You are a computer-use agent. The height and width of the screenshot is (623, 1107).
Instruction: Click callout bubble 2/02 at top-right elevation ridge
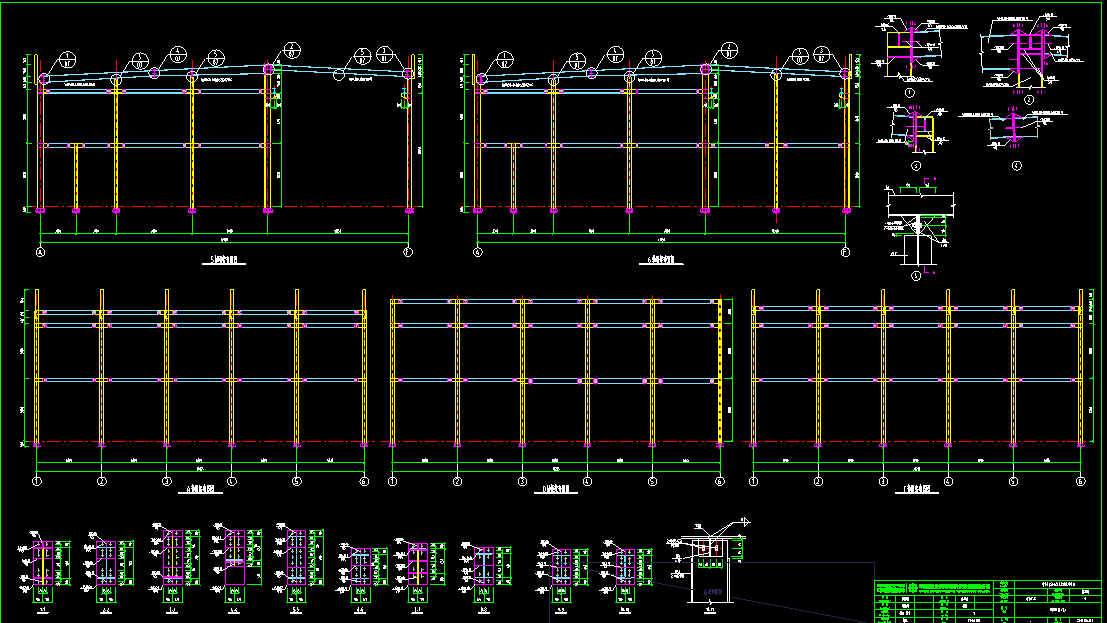[x=729, y=50]
